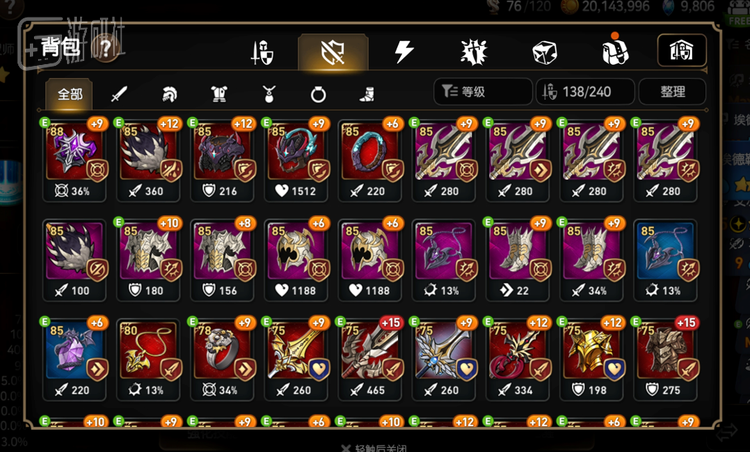Open the sword and shield equipment tab
750x452 pixels.
[x=263, y=52]
